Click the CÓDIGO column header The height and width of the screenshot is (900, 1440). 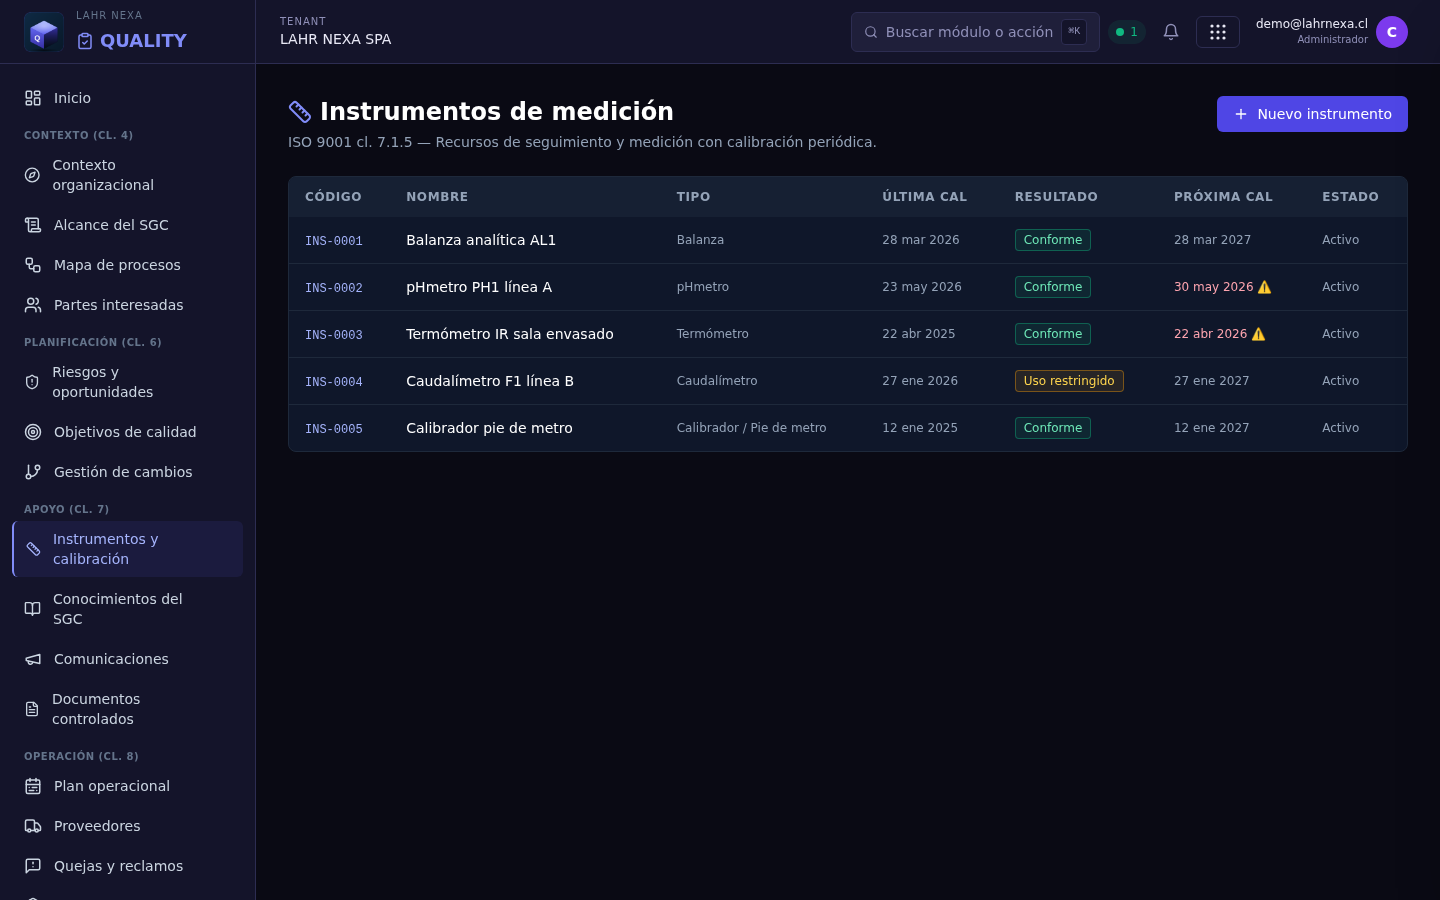click(333, 197)
